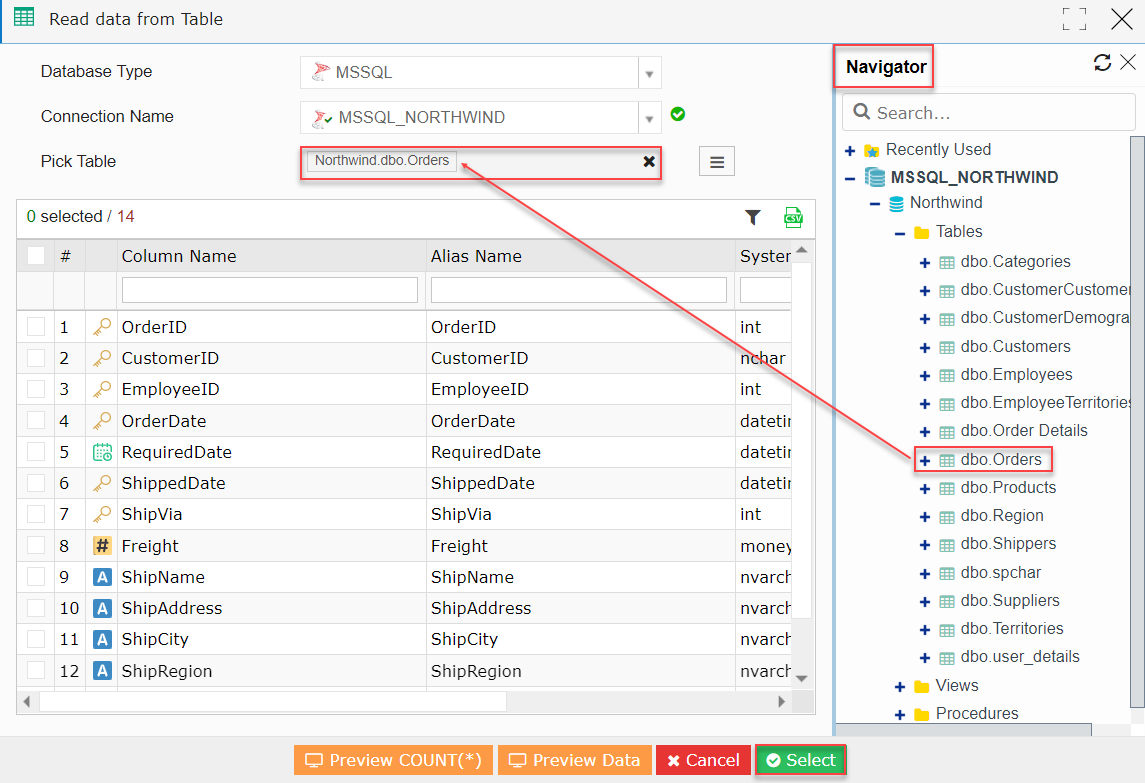Click the calendar icon of the RequiredDate row
Image resolution: width=1145 pixels, height=783 pixels.
tap(102, 452)
